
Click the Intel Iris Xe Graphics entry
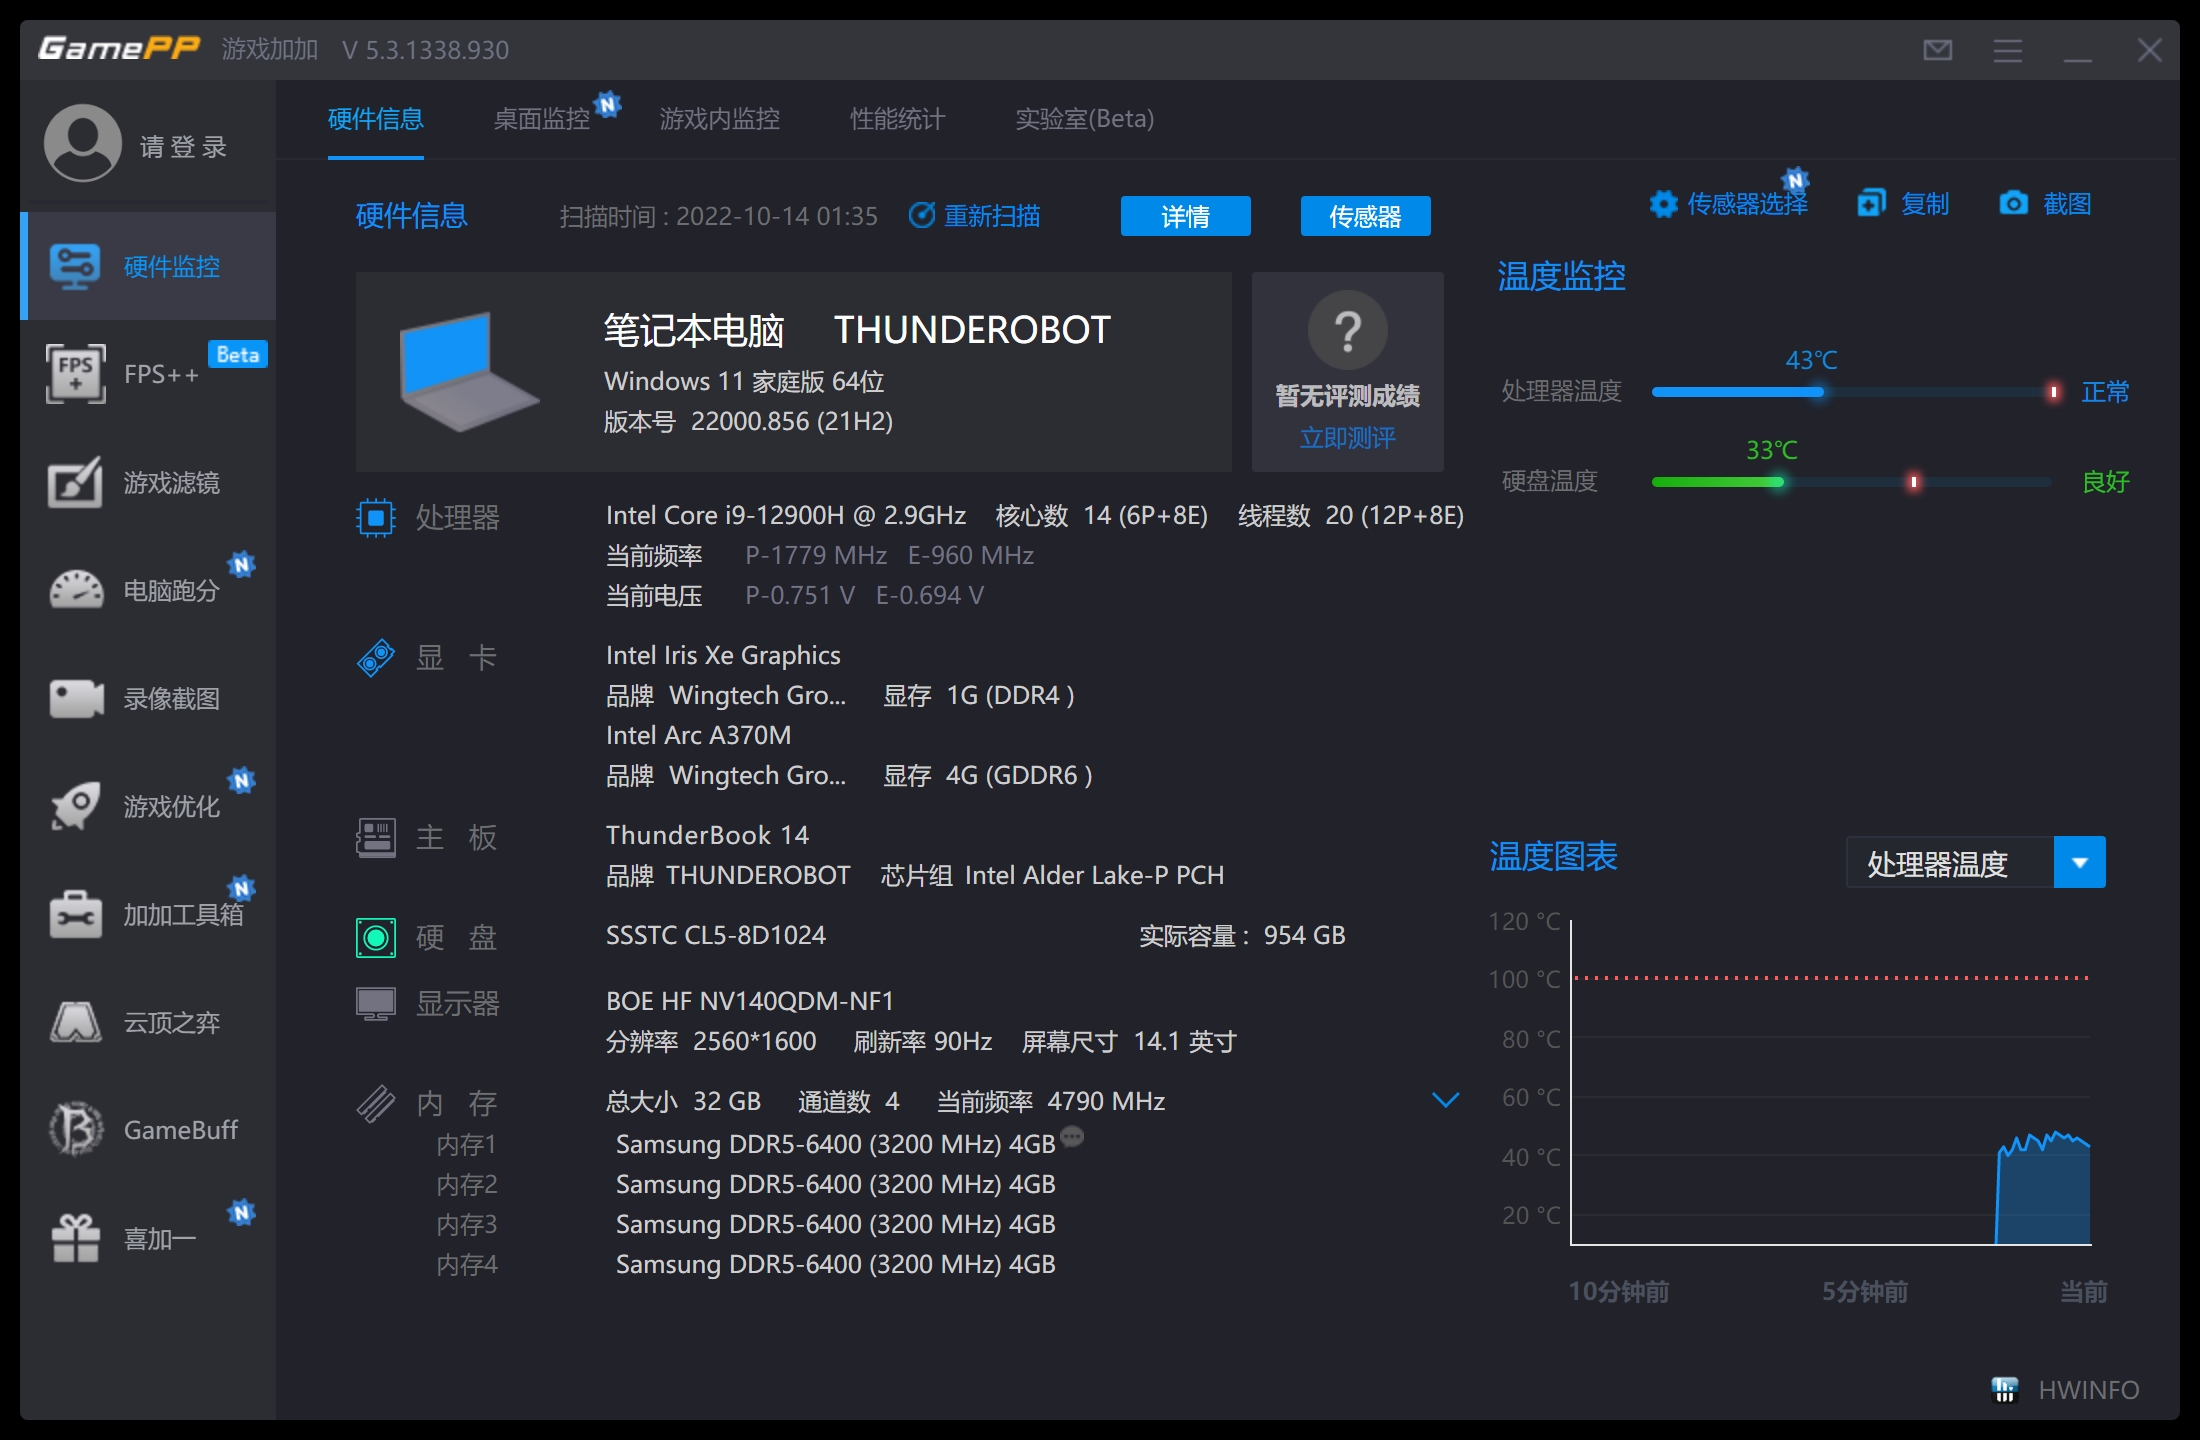tap(723, 655)
